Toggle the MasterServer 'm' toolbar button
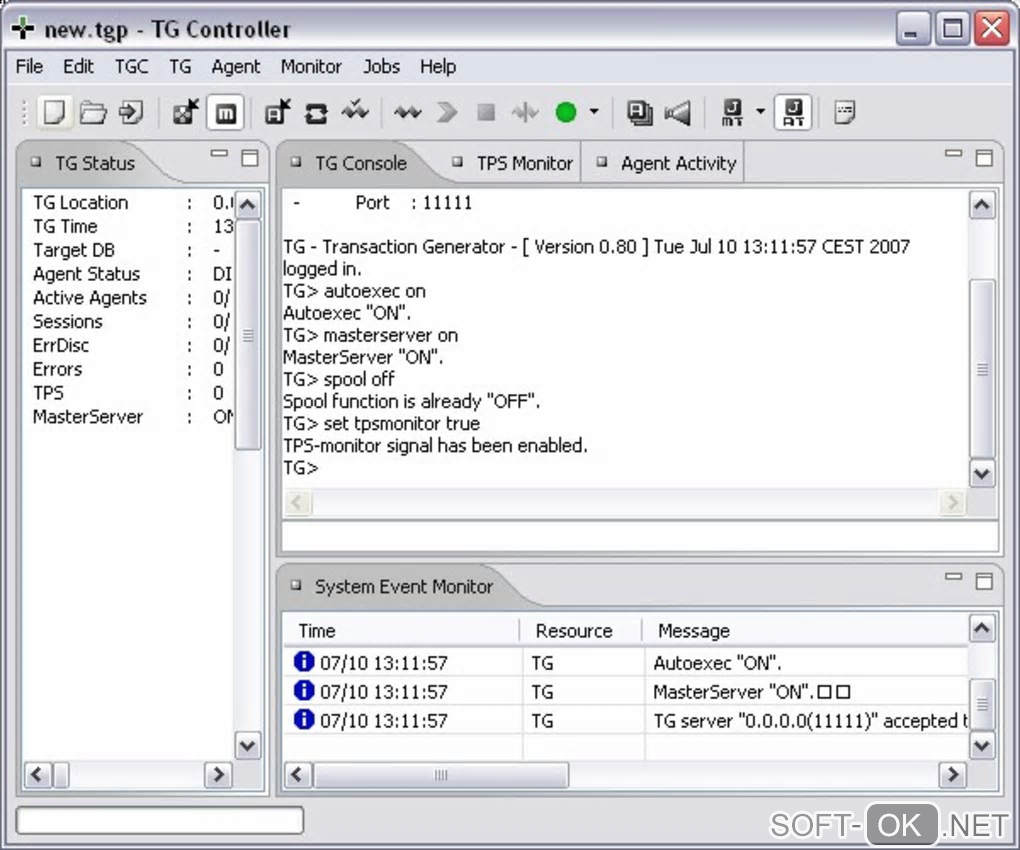The image size is (1020, 850). (225, 114)
